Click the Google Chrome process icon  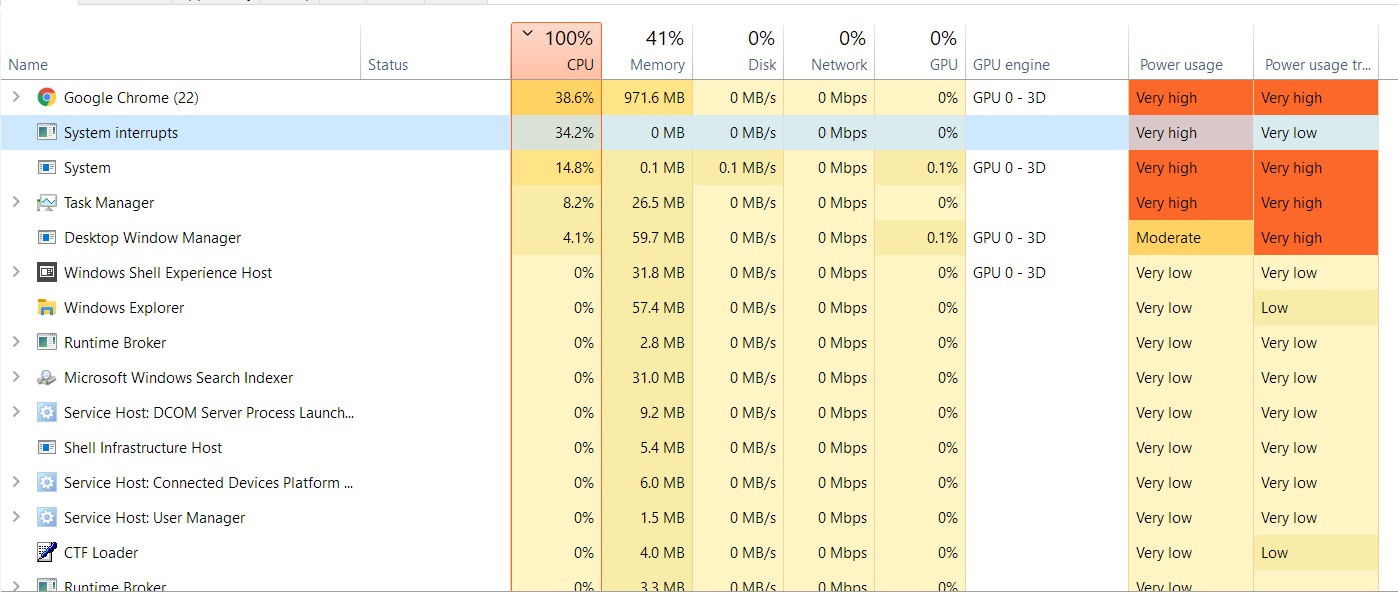[46, 98]
